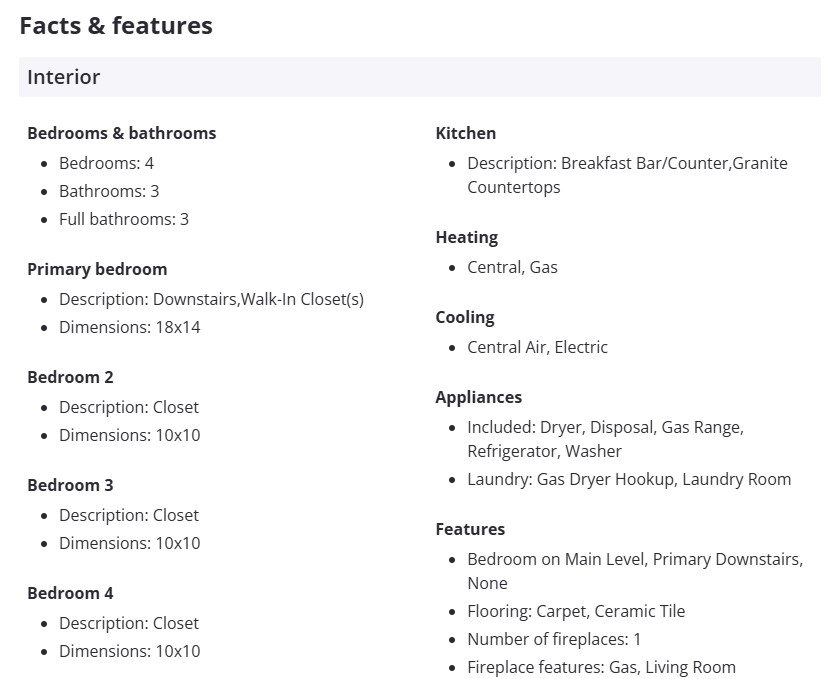825x679 pixels.
Task: Select the Number of fireplaces: 1 entry
Action: (x=554, y=639)
